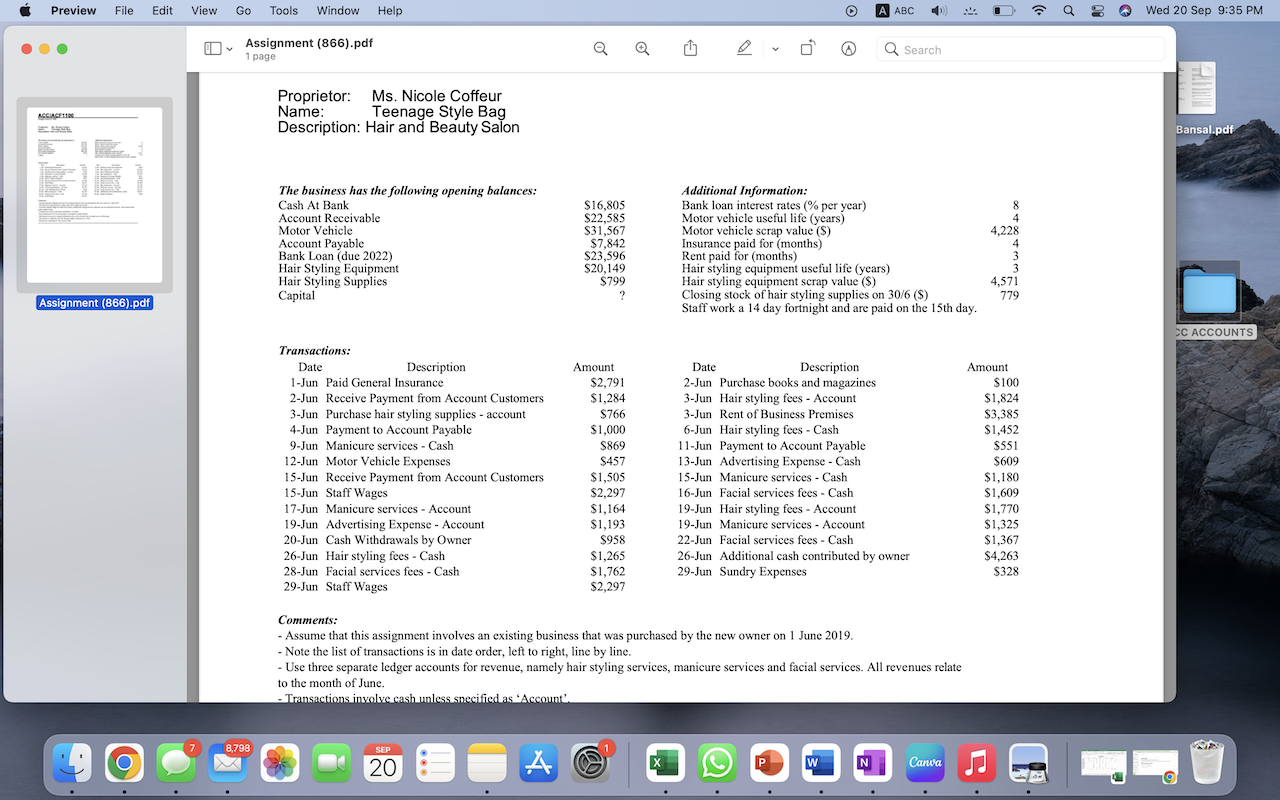Open the Tools menu
This screenshot has height=800, width=1280.
[x=283, y=10]
